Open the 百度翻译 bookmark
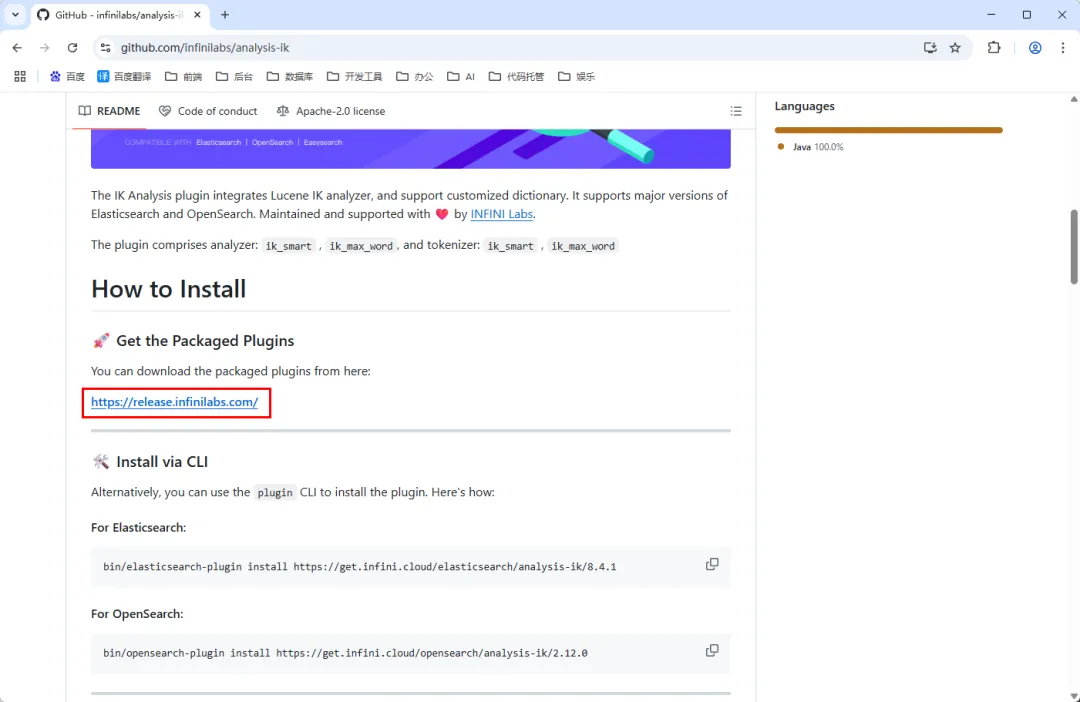The height and width of the screenshot is (702, 1080). point(124,76)
